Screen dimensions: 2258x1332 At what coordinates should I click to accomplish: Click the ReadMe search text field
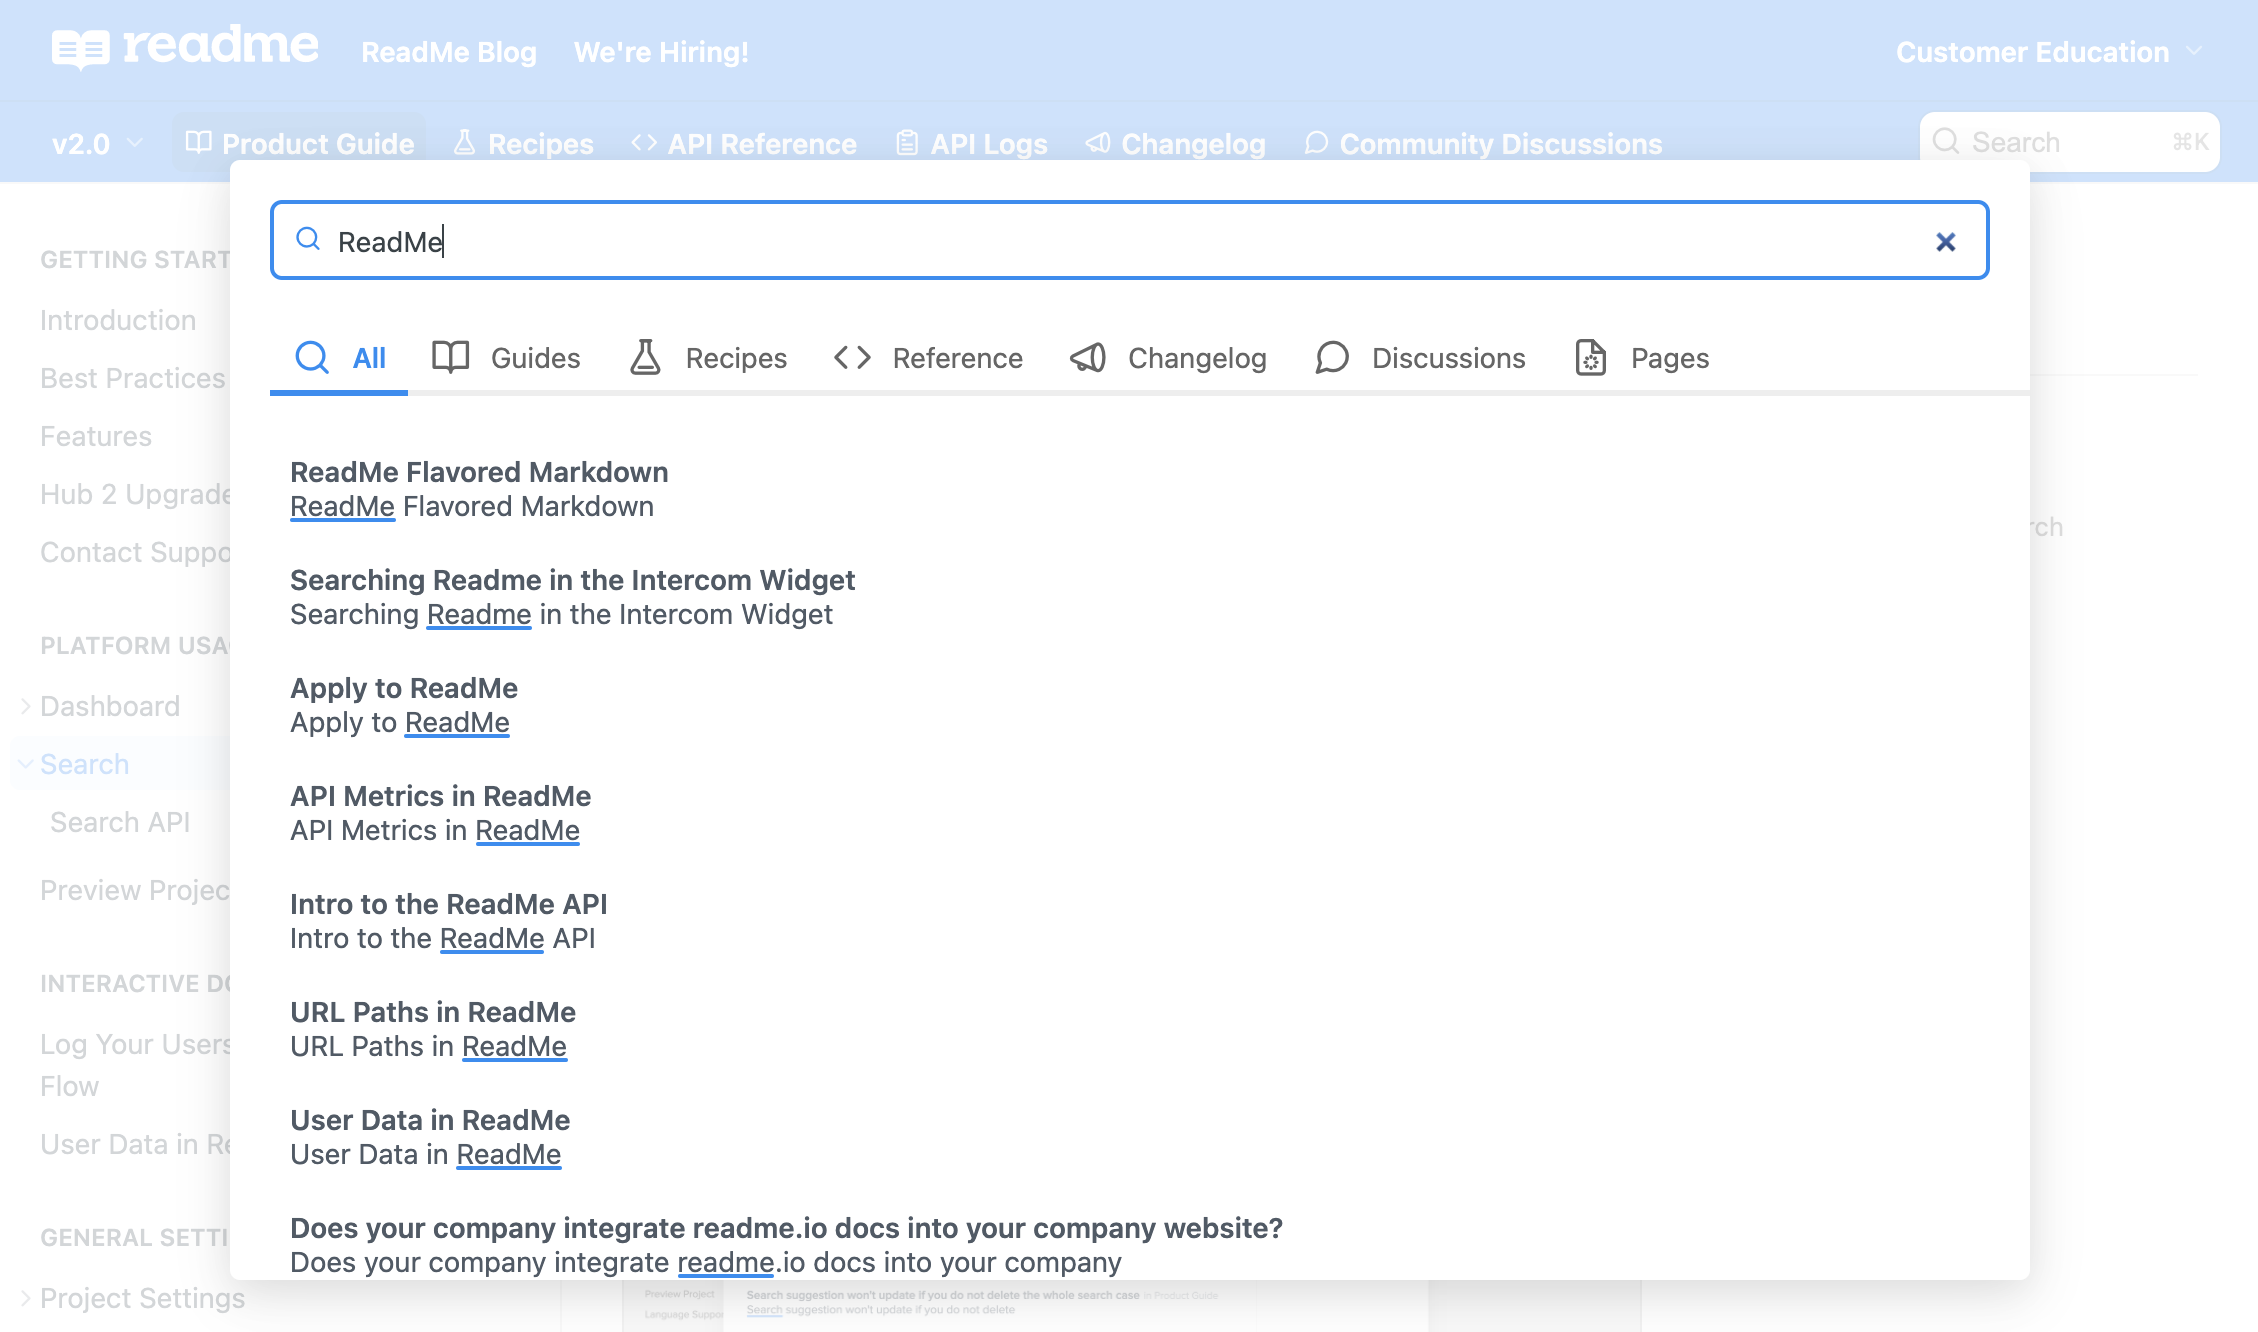click(1100, 242)
